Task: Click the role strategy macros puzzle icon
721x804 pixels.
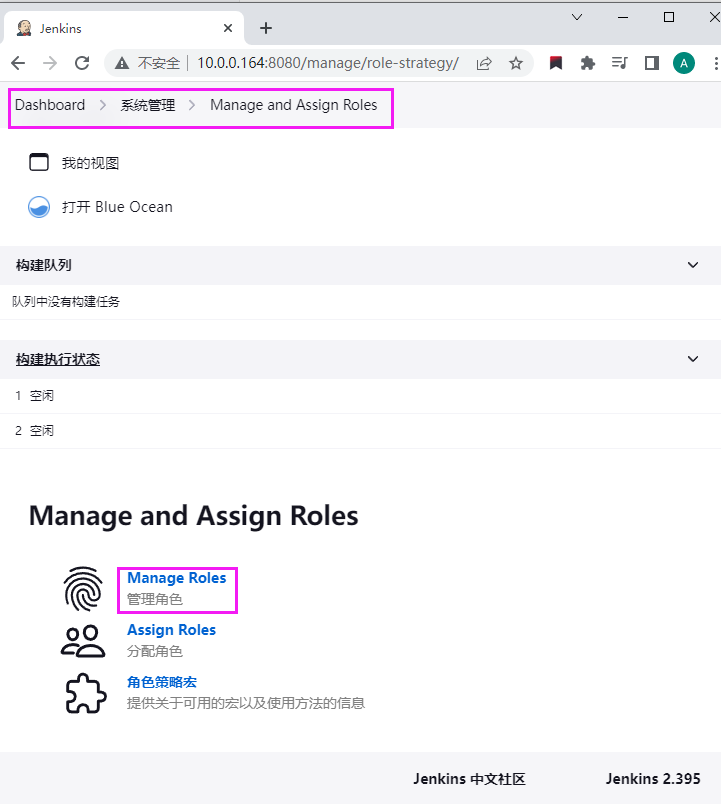Action: tap(86, 693)
